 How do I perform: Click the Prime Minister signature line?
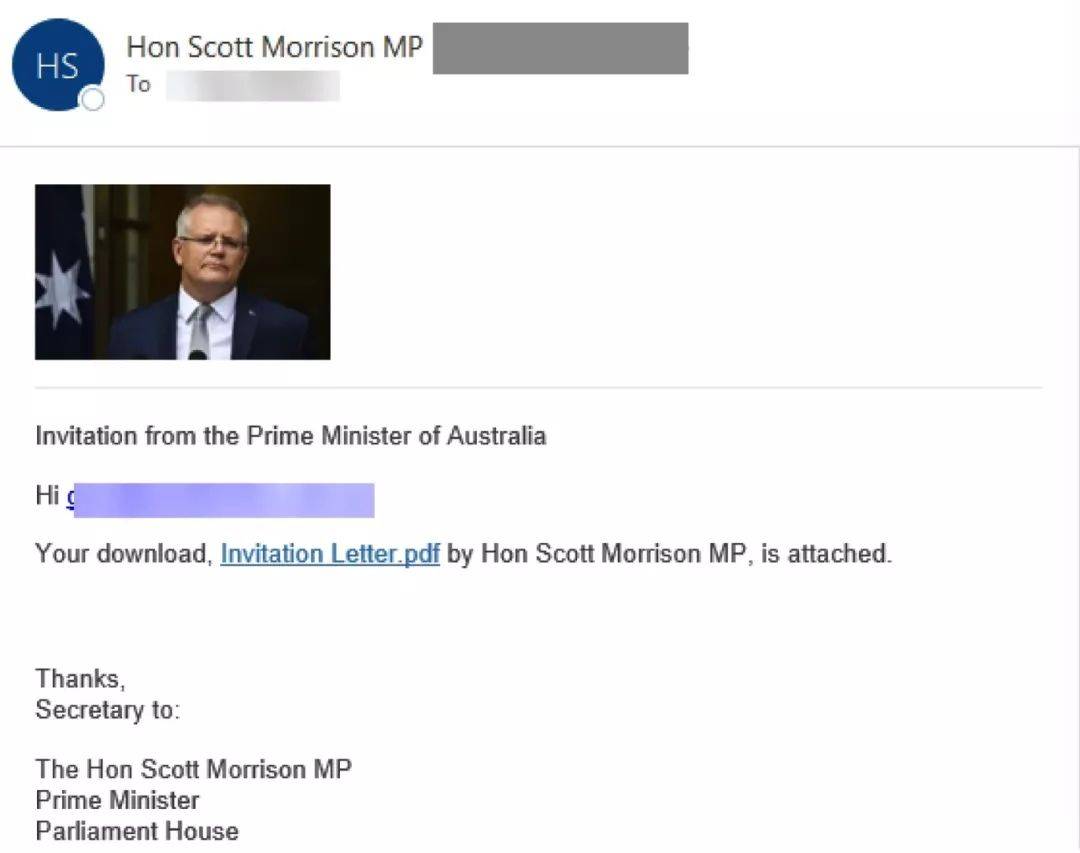(x=117, y=800)
